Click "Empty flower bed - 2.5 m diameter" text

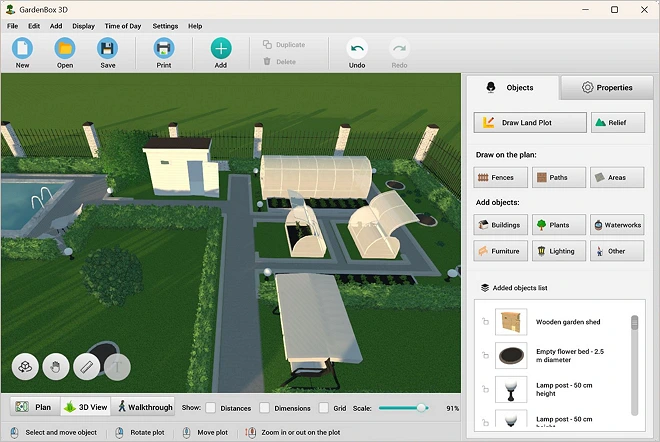click(570, 356)
